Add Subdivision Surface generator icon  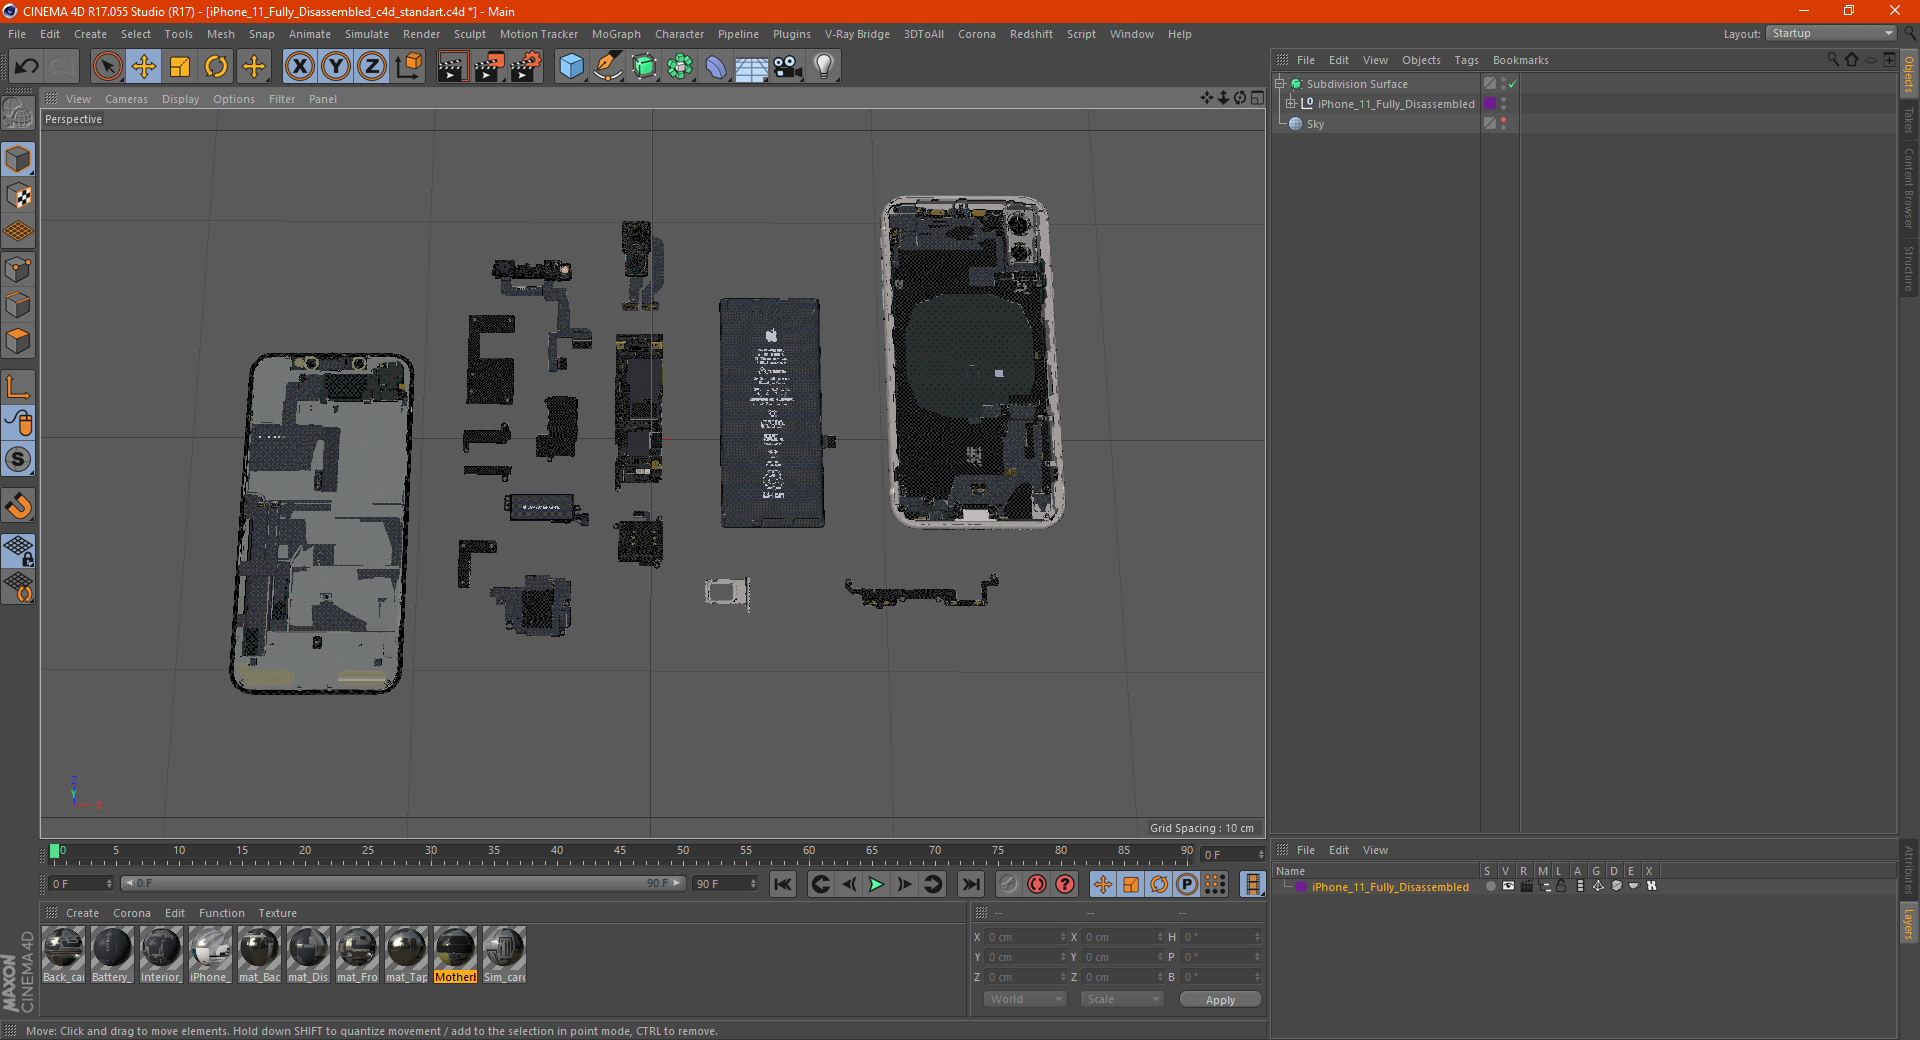coord(644,67)
